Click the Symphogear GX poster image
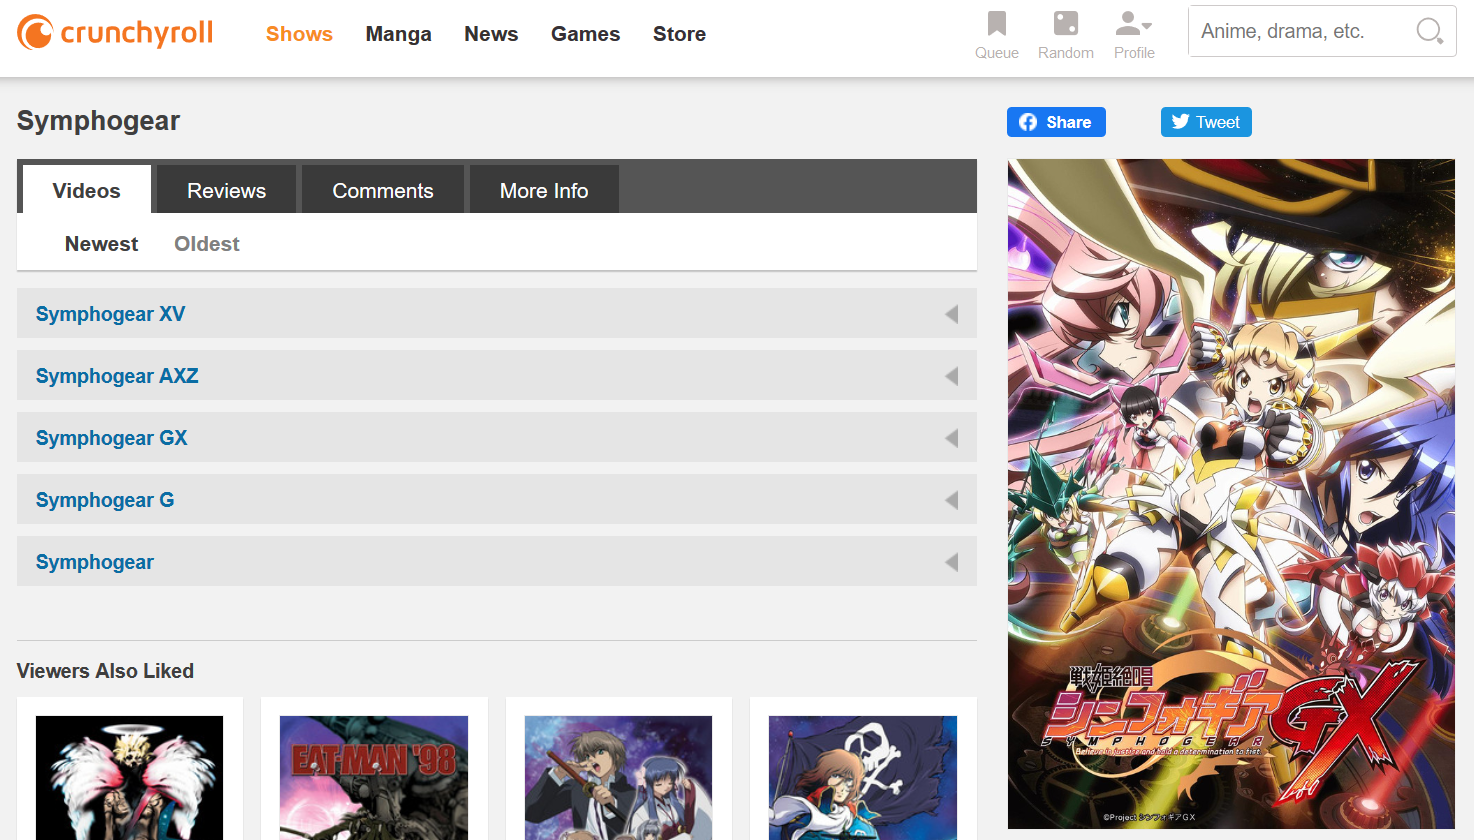Image resolution: width=1474 pixels, height=840 pixels. pos(1231,494)
